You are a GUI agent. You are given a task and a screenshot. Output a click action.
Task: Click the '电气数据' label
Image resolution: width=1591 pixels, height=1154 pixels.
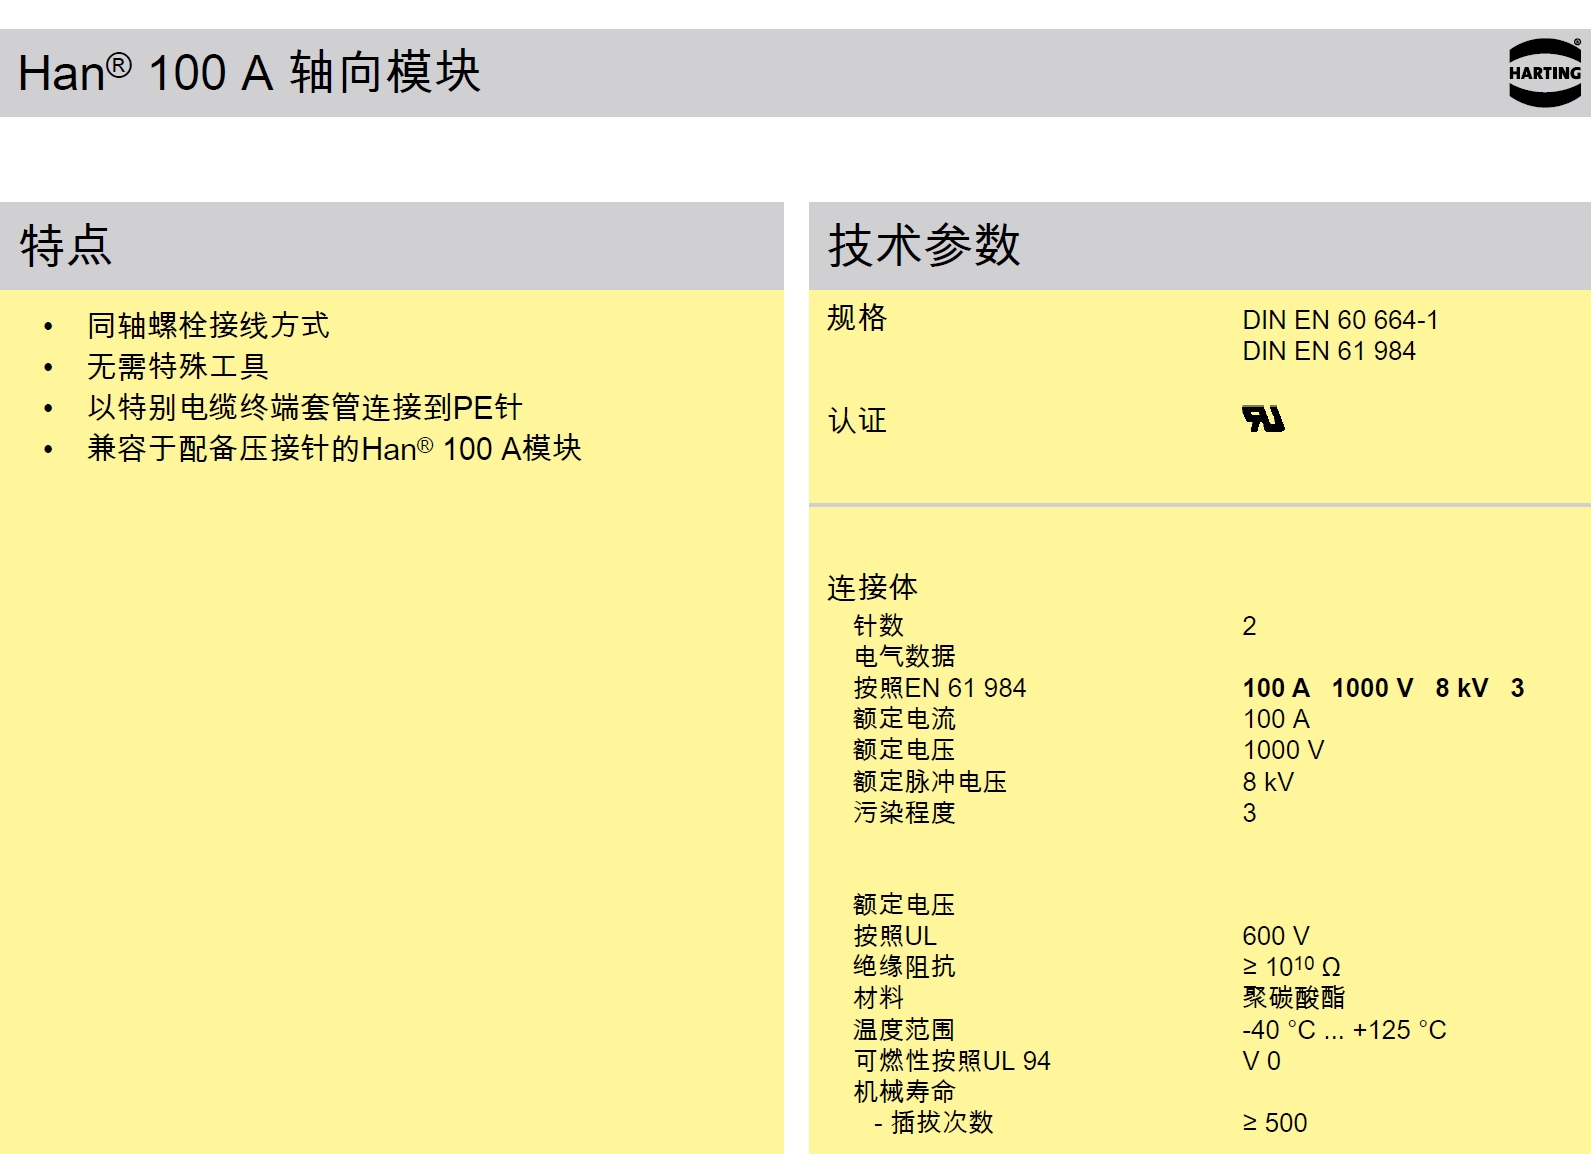pos(905,657)
